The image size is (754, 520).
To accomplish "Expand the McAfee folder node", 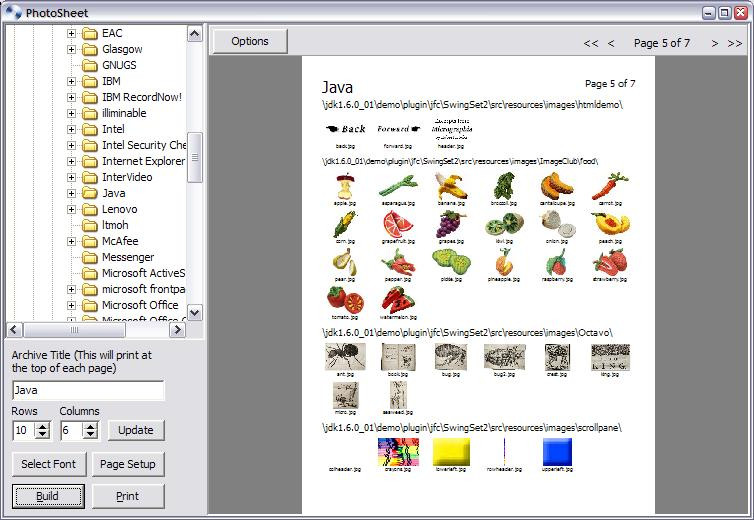I will click(71, 241).
